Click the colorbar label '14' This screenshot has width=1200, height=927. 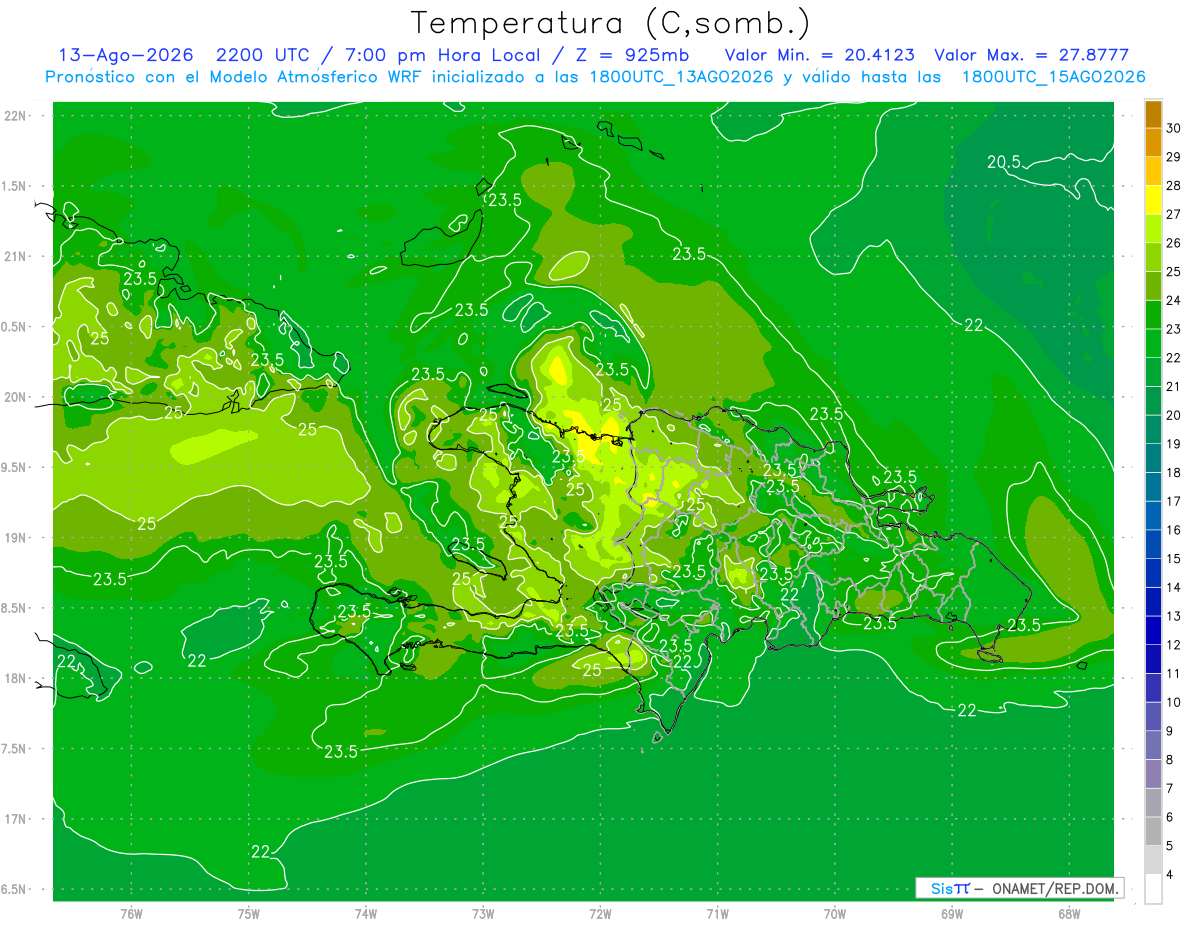coord(1174,587)
